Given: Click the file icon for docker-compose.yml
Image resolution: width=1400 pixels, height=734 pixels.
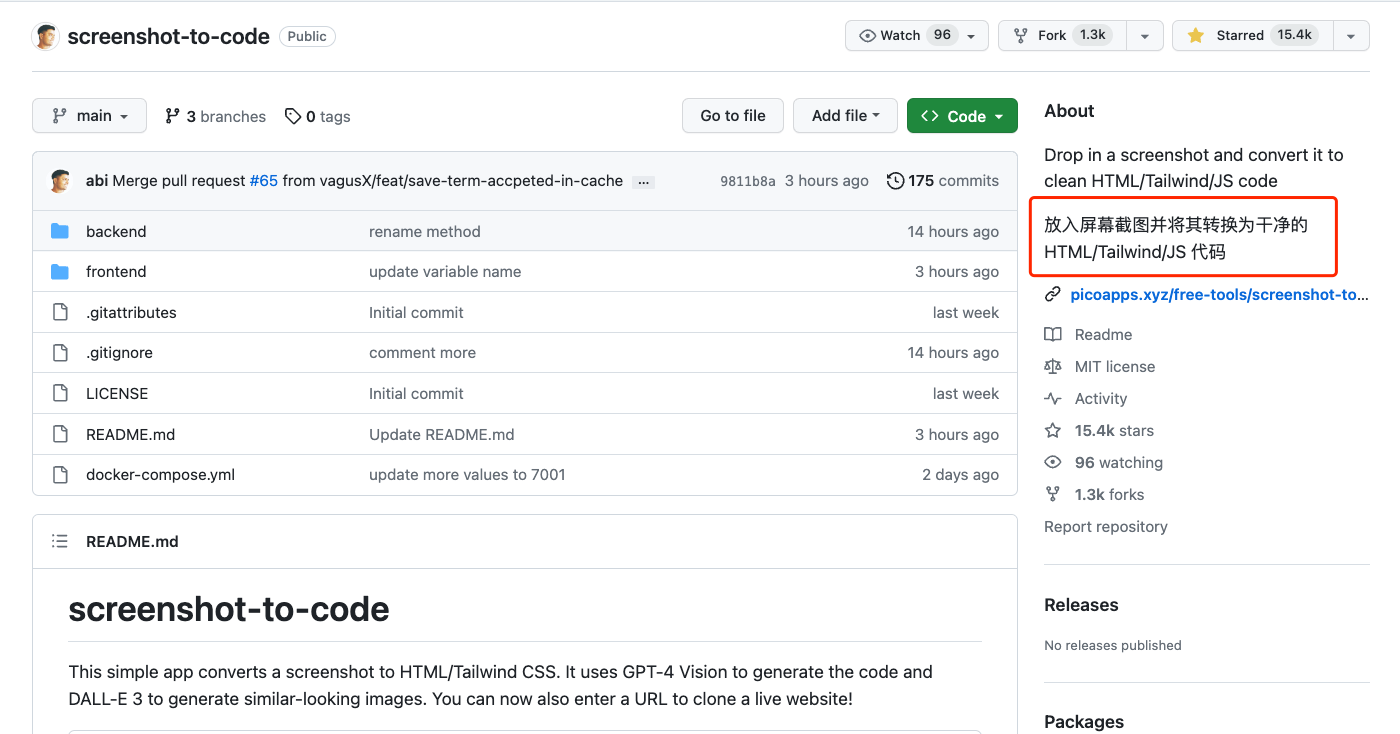Looking at the screenshot, I should [x=60, y=475].
